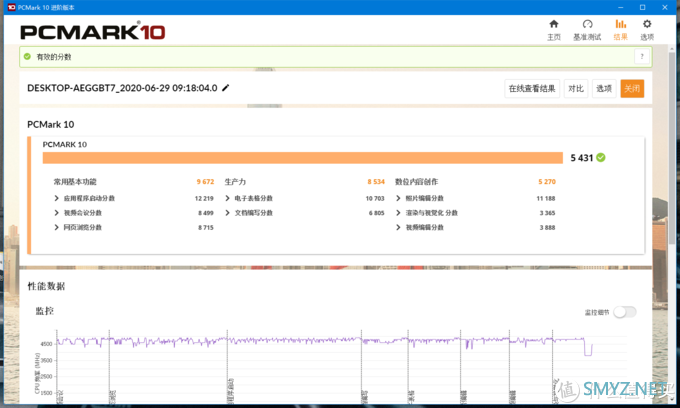Image resolution: width=680 pixels, height=408 pixels.
Task: Click the 生产力 heading
Action: tap(235, 182)
